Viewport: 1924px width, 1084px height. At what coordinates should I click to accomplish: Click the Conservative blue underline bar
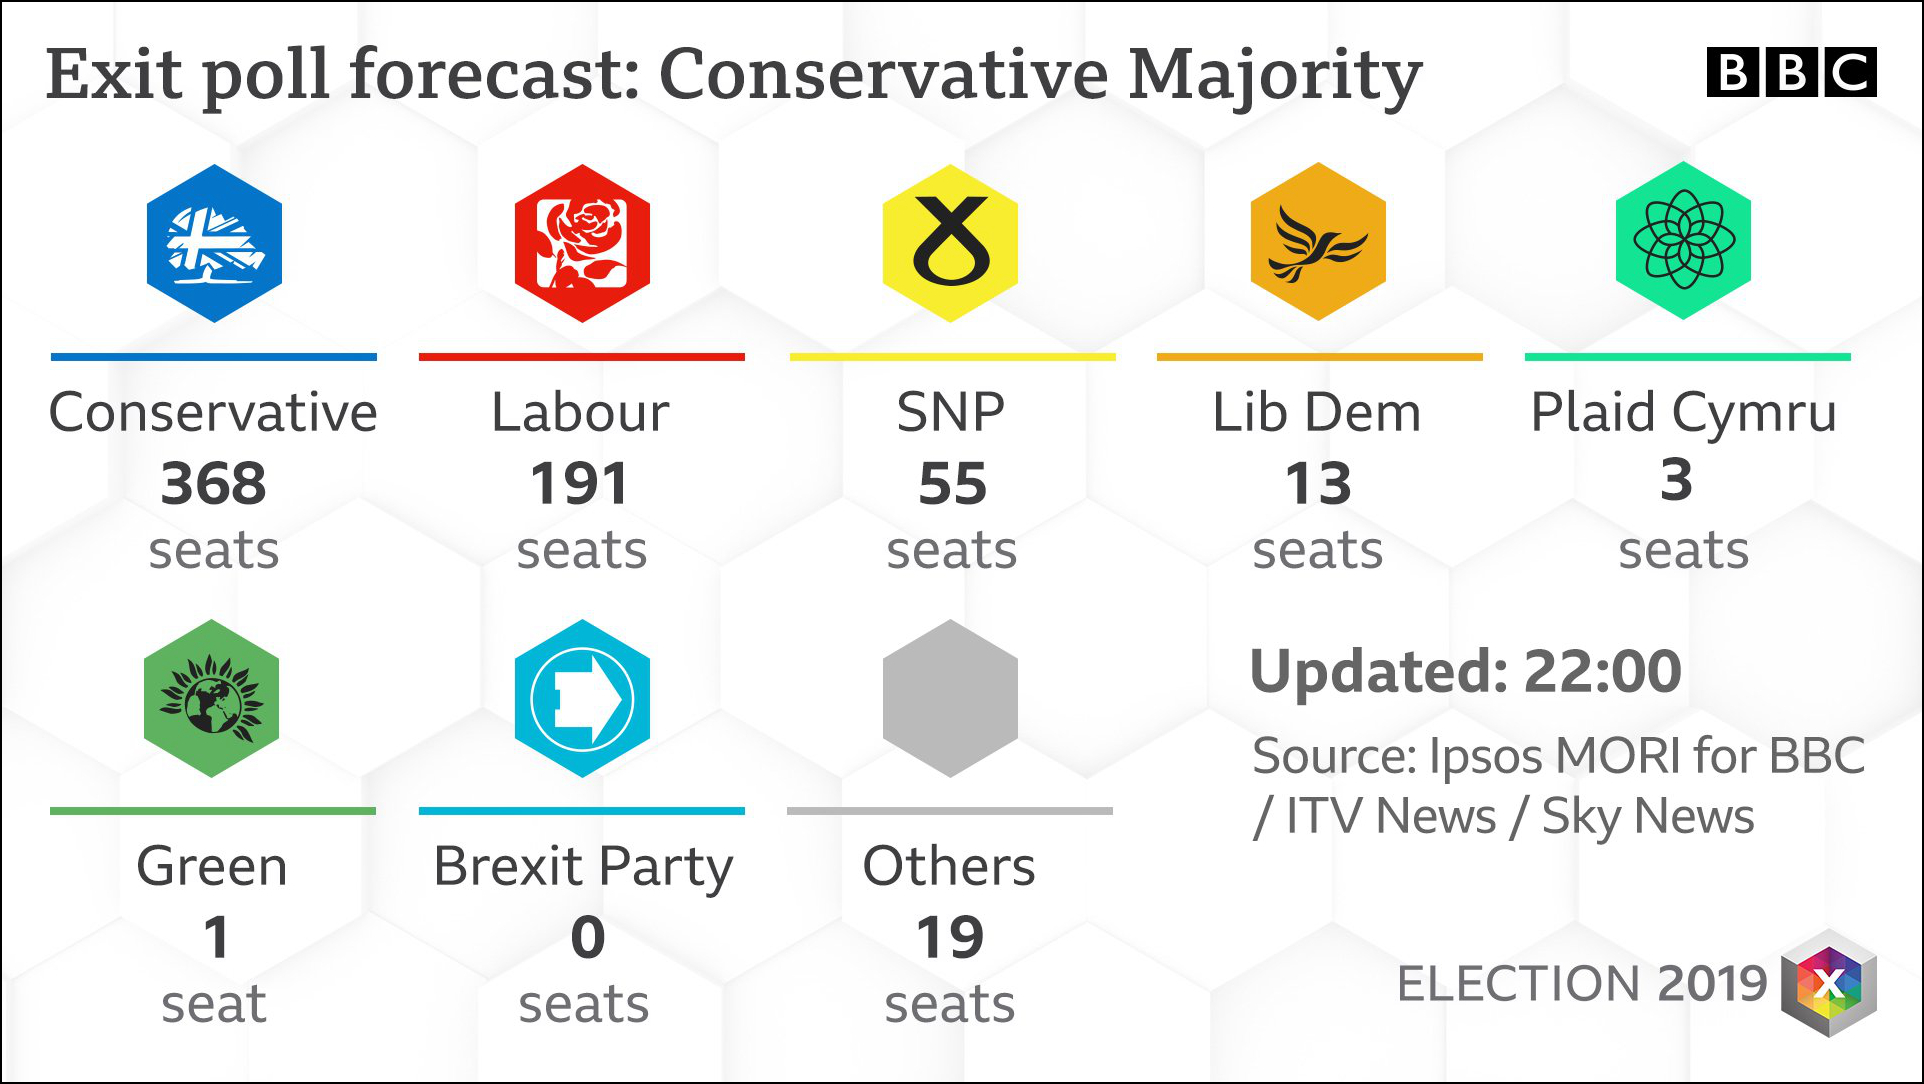point(214,357)
